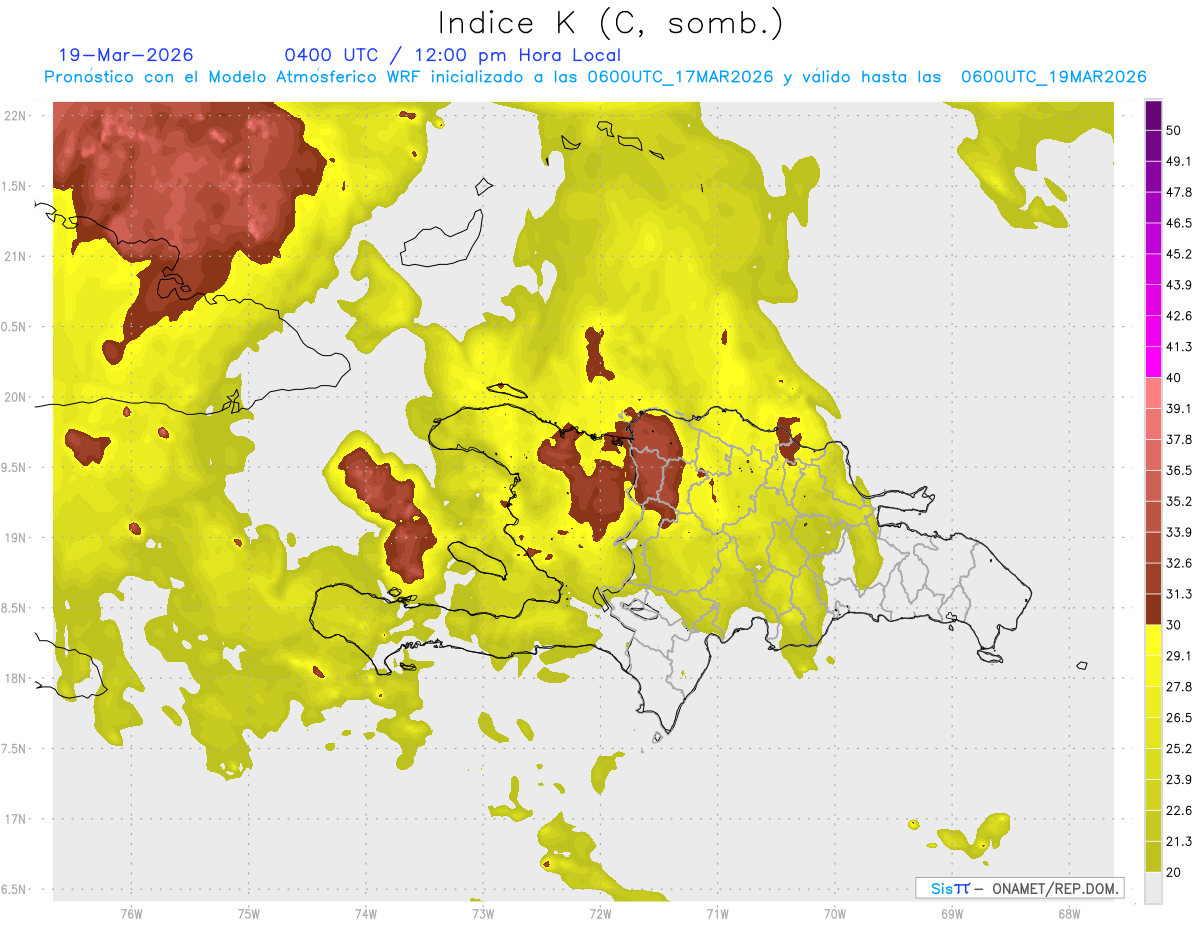
Task: Click the latitude label "8.5N"
Action: point(15,608)
